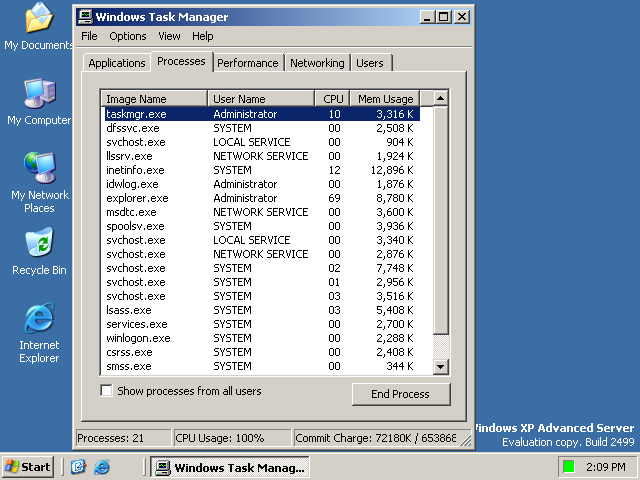The height and width of the screenshot is (480, 640).
Task: Click Internet Explorer quick launch icon
Action: pyautogui.click(x=101, y=467)
